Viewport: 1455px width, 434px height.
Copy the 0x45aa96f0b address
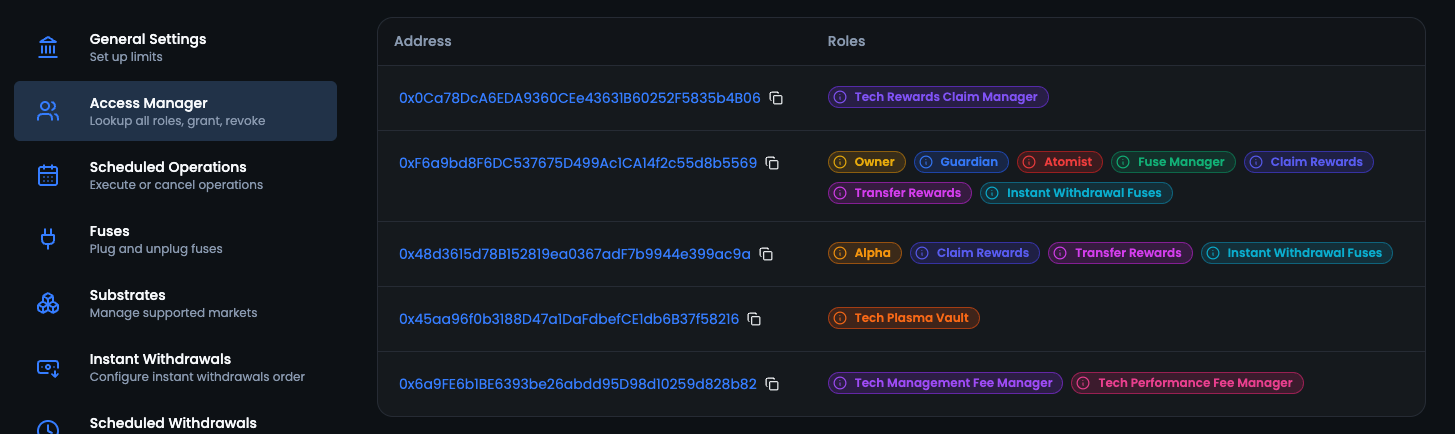(x=755, y=319)
